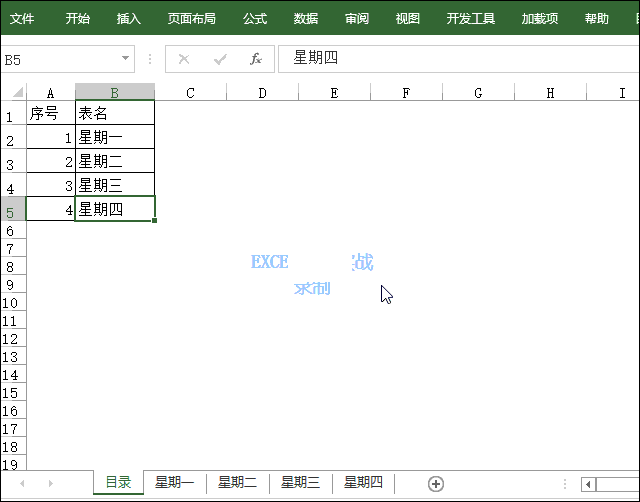Select column A header

click(x=51, y=93)
